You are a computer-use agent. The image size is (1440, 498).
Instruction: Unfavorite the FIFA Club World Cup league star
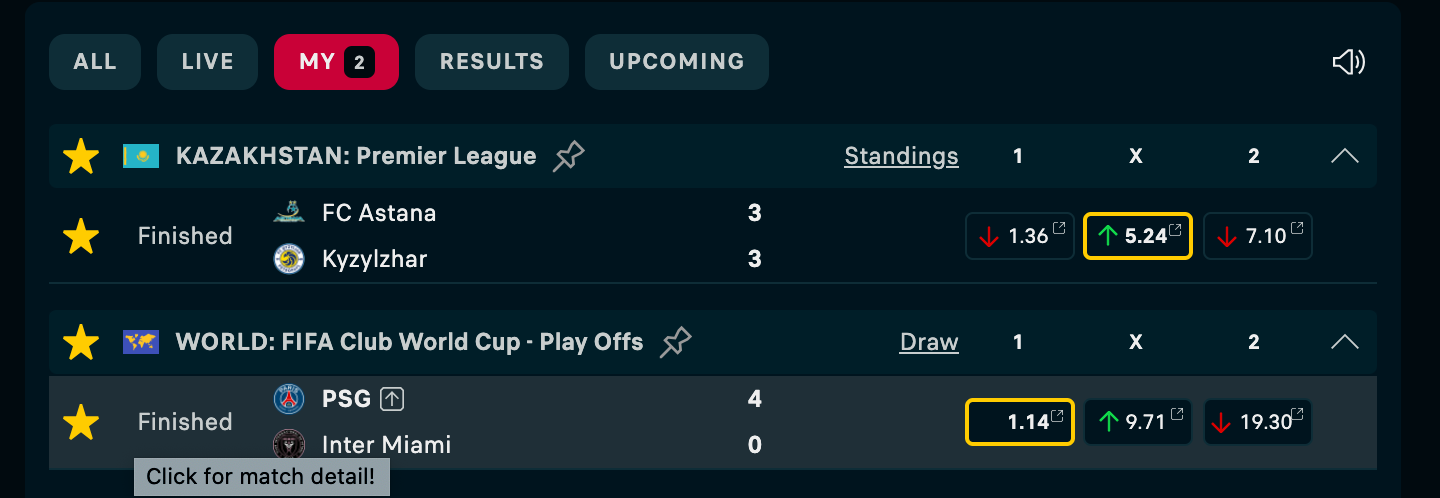coord(81,342)
